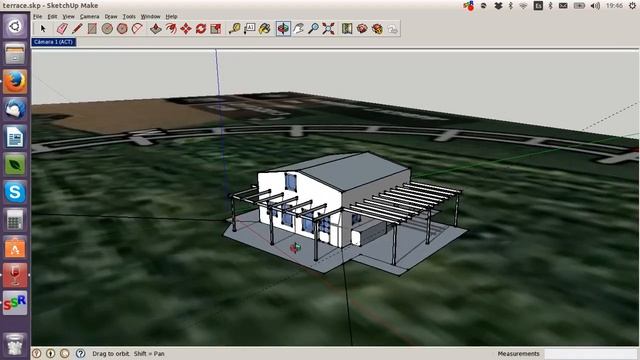The width and height of the screenshot is (640, 360).
Task: Open the Wi-Fi network indicator
Action: [523, 6]
